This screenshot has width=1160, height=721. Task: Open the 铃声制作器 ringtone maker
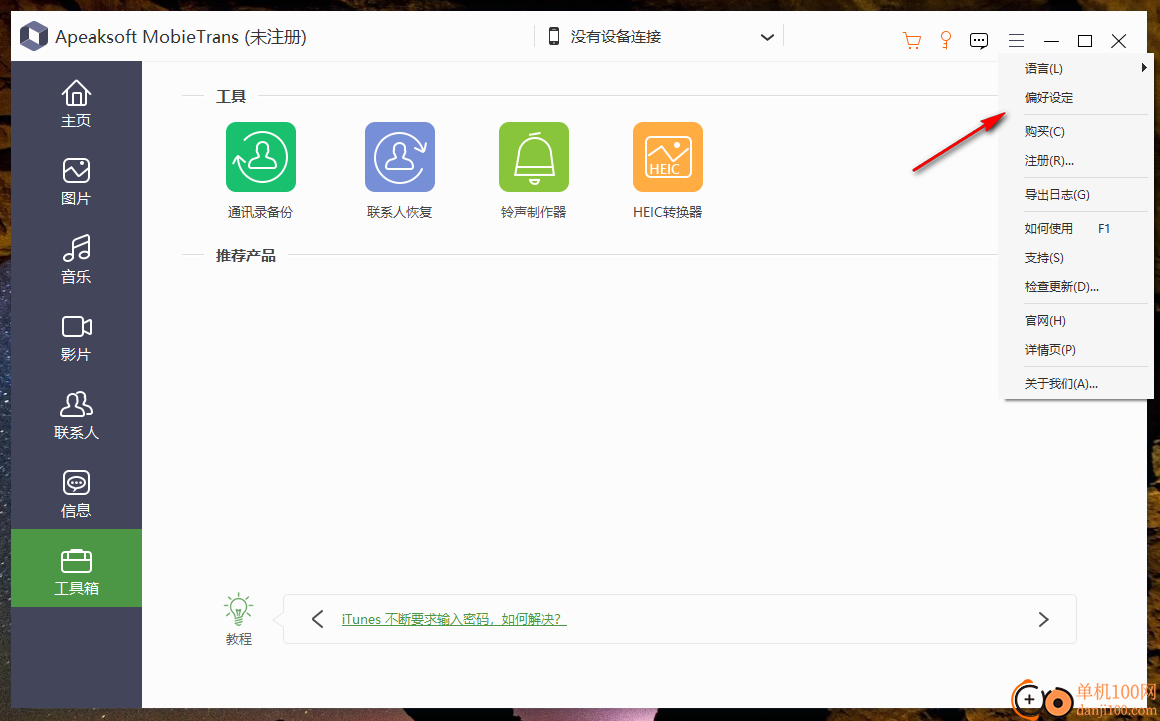pos(533,157)
